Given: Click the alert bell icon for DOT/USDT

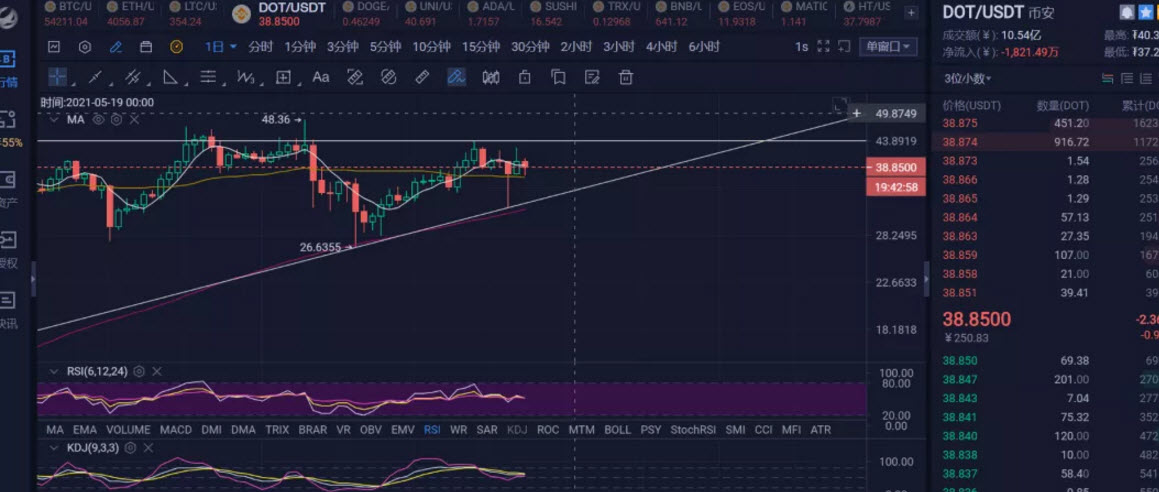Looking at the screenshot, I should coord(1126,13).
